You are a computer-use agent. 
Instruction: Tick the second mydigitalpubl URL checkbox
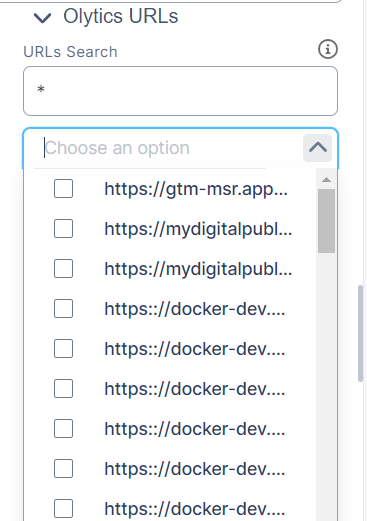click(x=63, y=268)
